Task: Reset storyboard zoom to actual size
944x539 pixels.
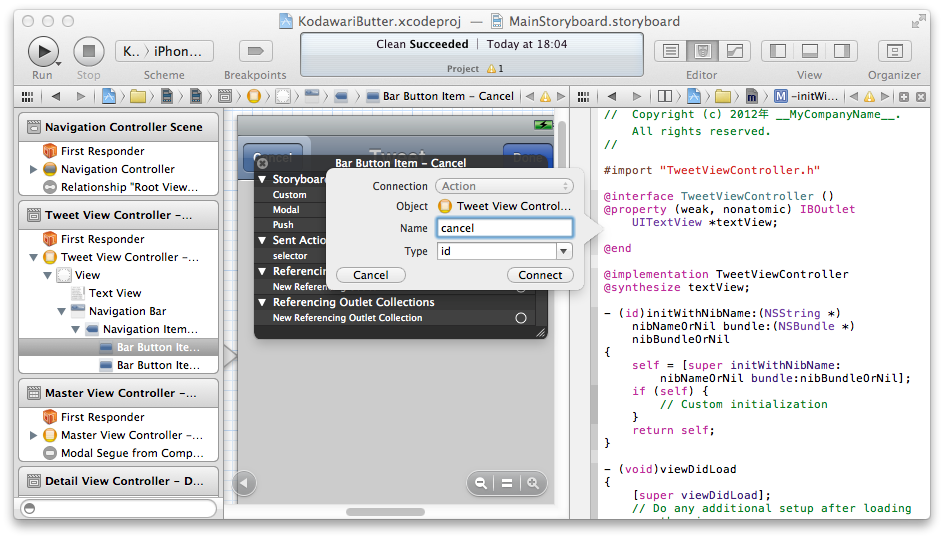Action: tap(507, 483)
